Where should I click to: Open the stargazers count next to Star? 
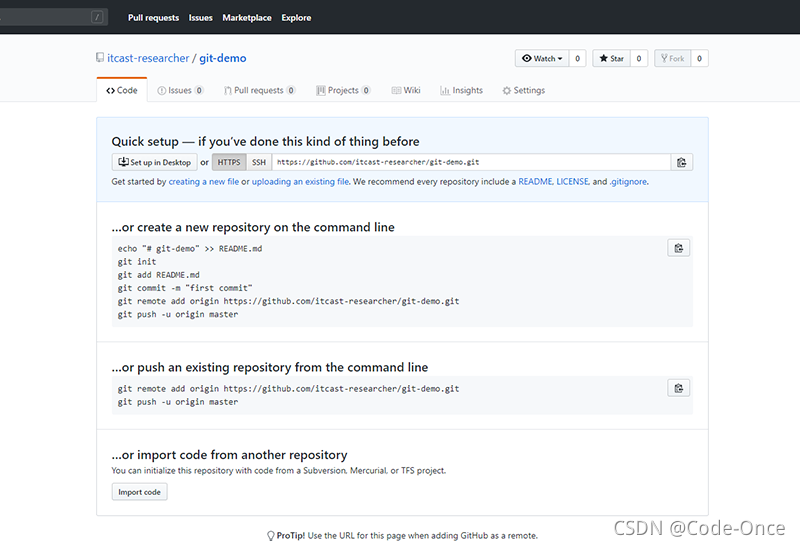point(639,58)
